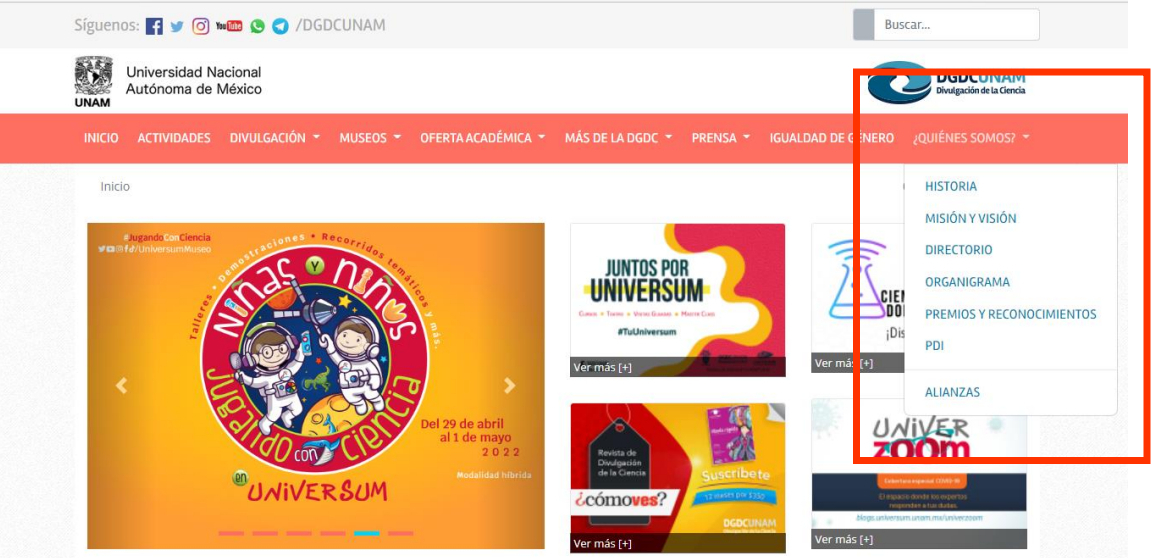Go to previous carousel slide arrow
1170x558 pixels.
coord(122,385)
